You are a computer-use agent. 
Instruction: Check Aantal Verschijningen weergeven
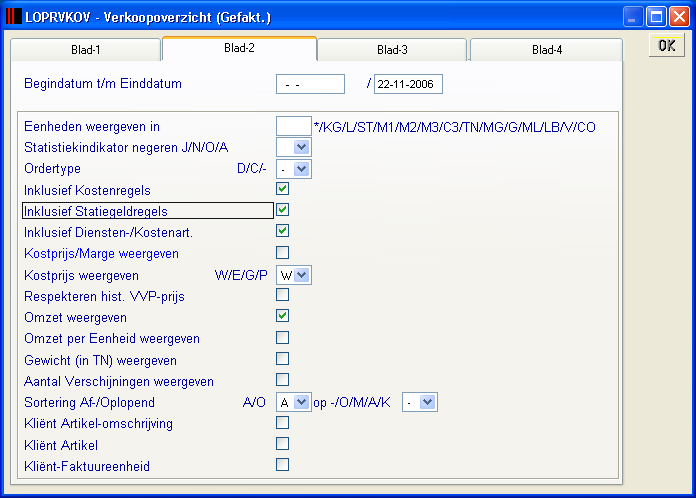click(x=282, y=379)
